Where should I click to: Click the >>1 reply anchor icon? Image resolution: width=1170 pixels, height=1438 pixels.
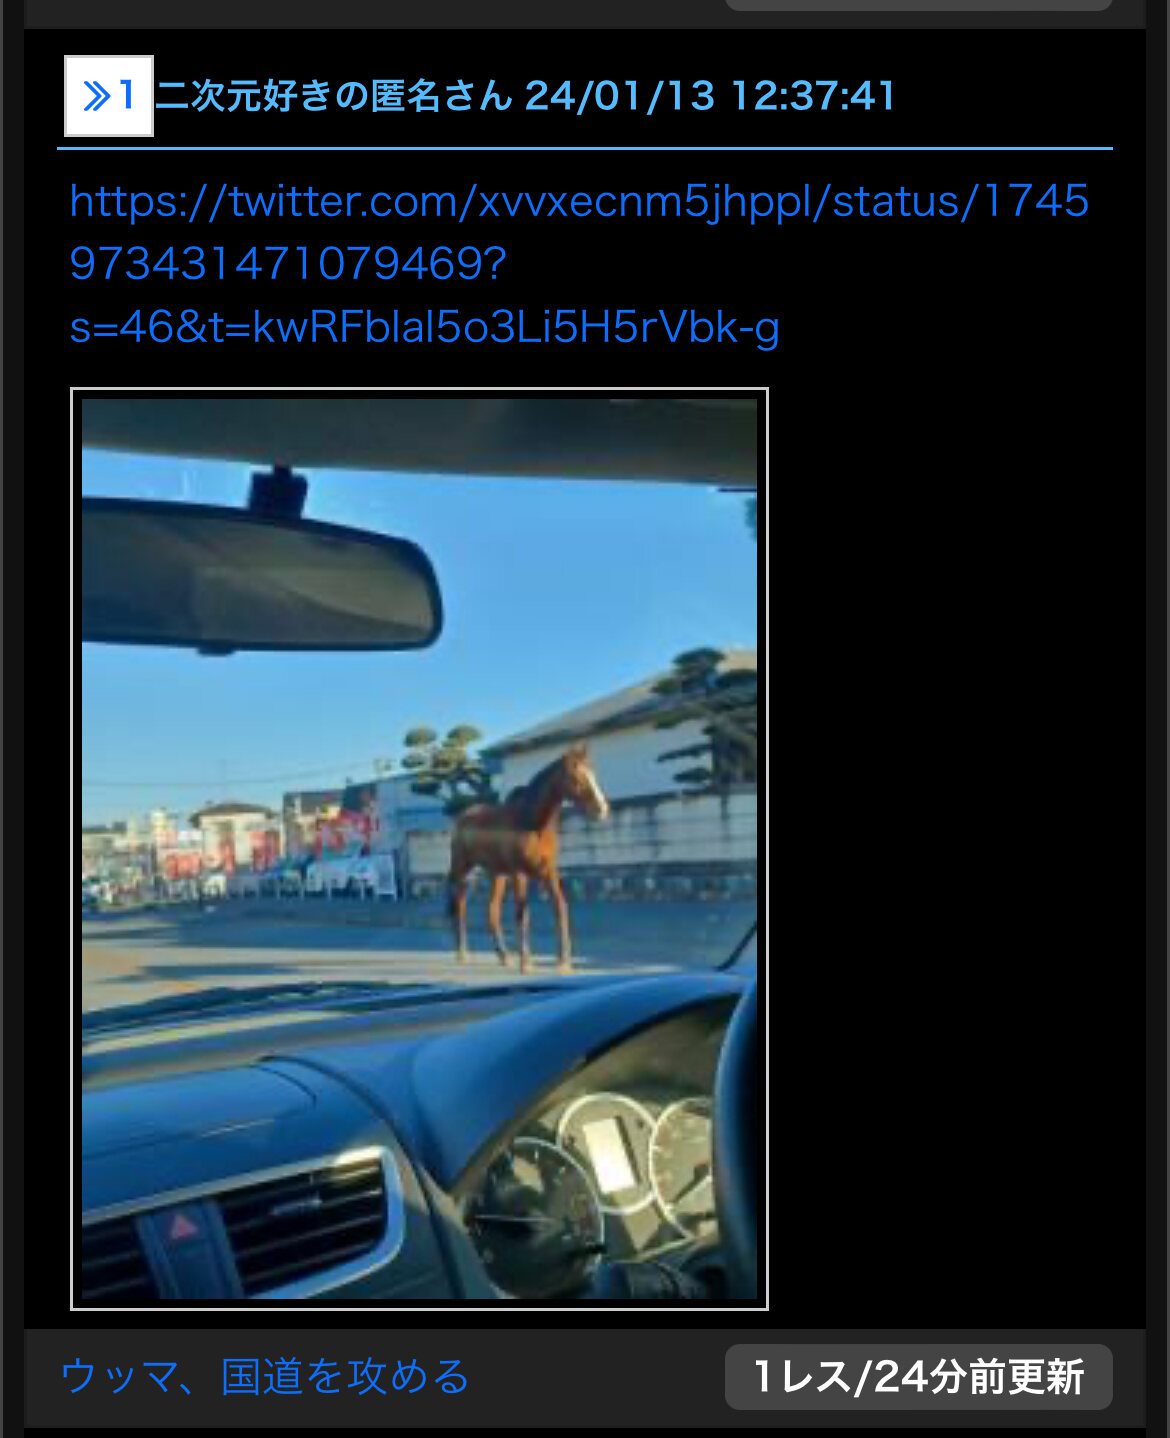click(x=108, y=96)
